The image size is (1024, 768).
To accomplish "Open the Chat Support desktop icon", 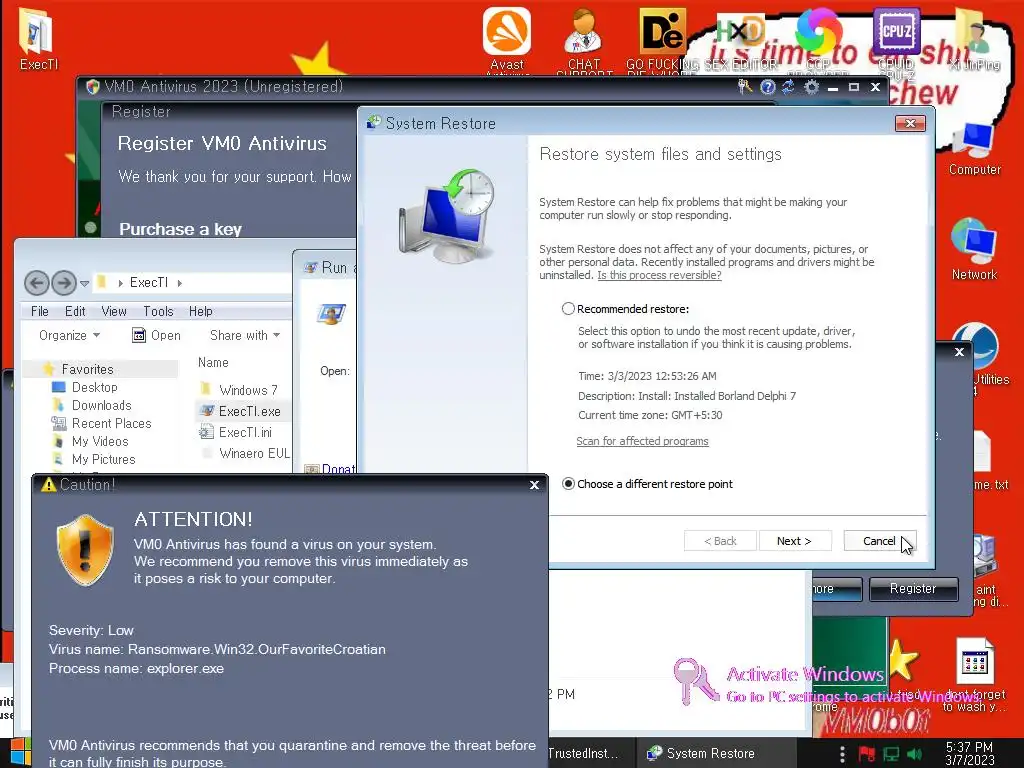I will [x=583, y=38].
